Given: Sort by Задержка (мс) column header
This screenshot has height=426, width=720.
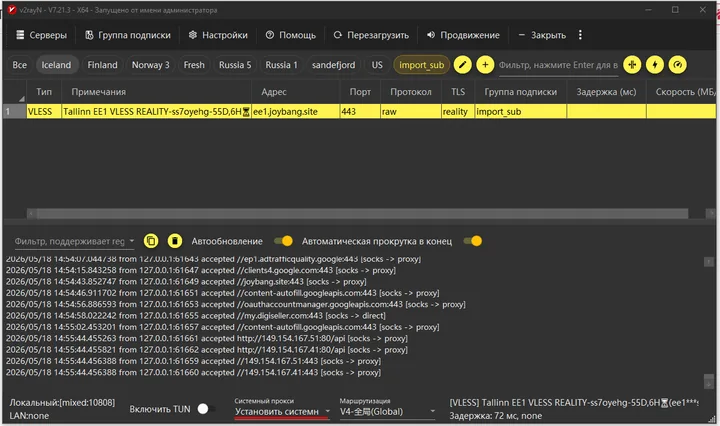Looking at the screenshot, I should (x=606, y=92).
